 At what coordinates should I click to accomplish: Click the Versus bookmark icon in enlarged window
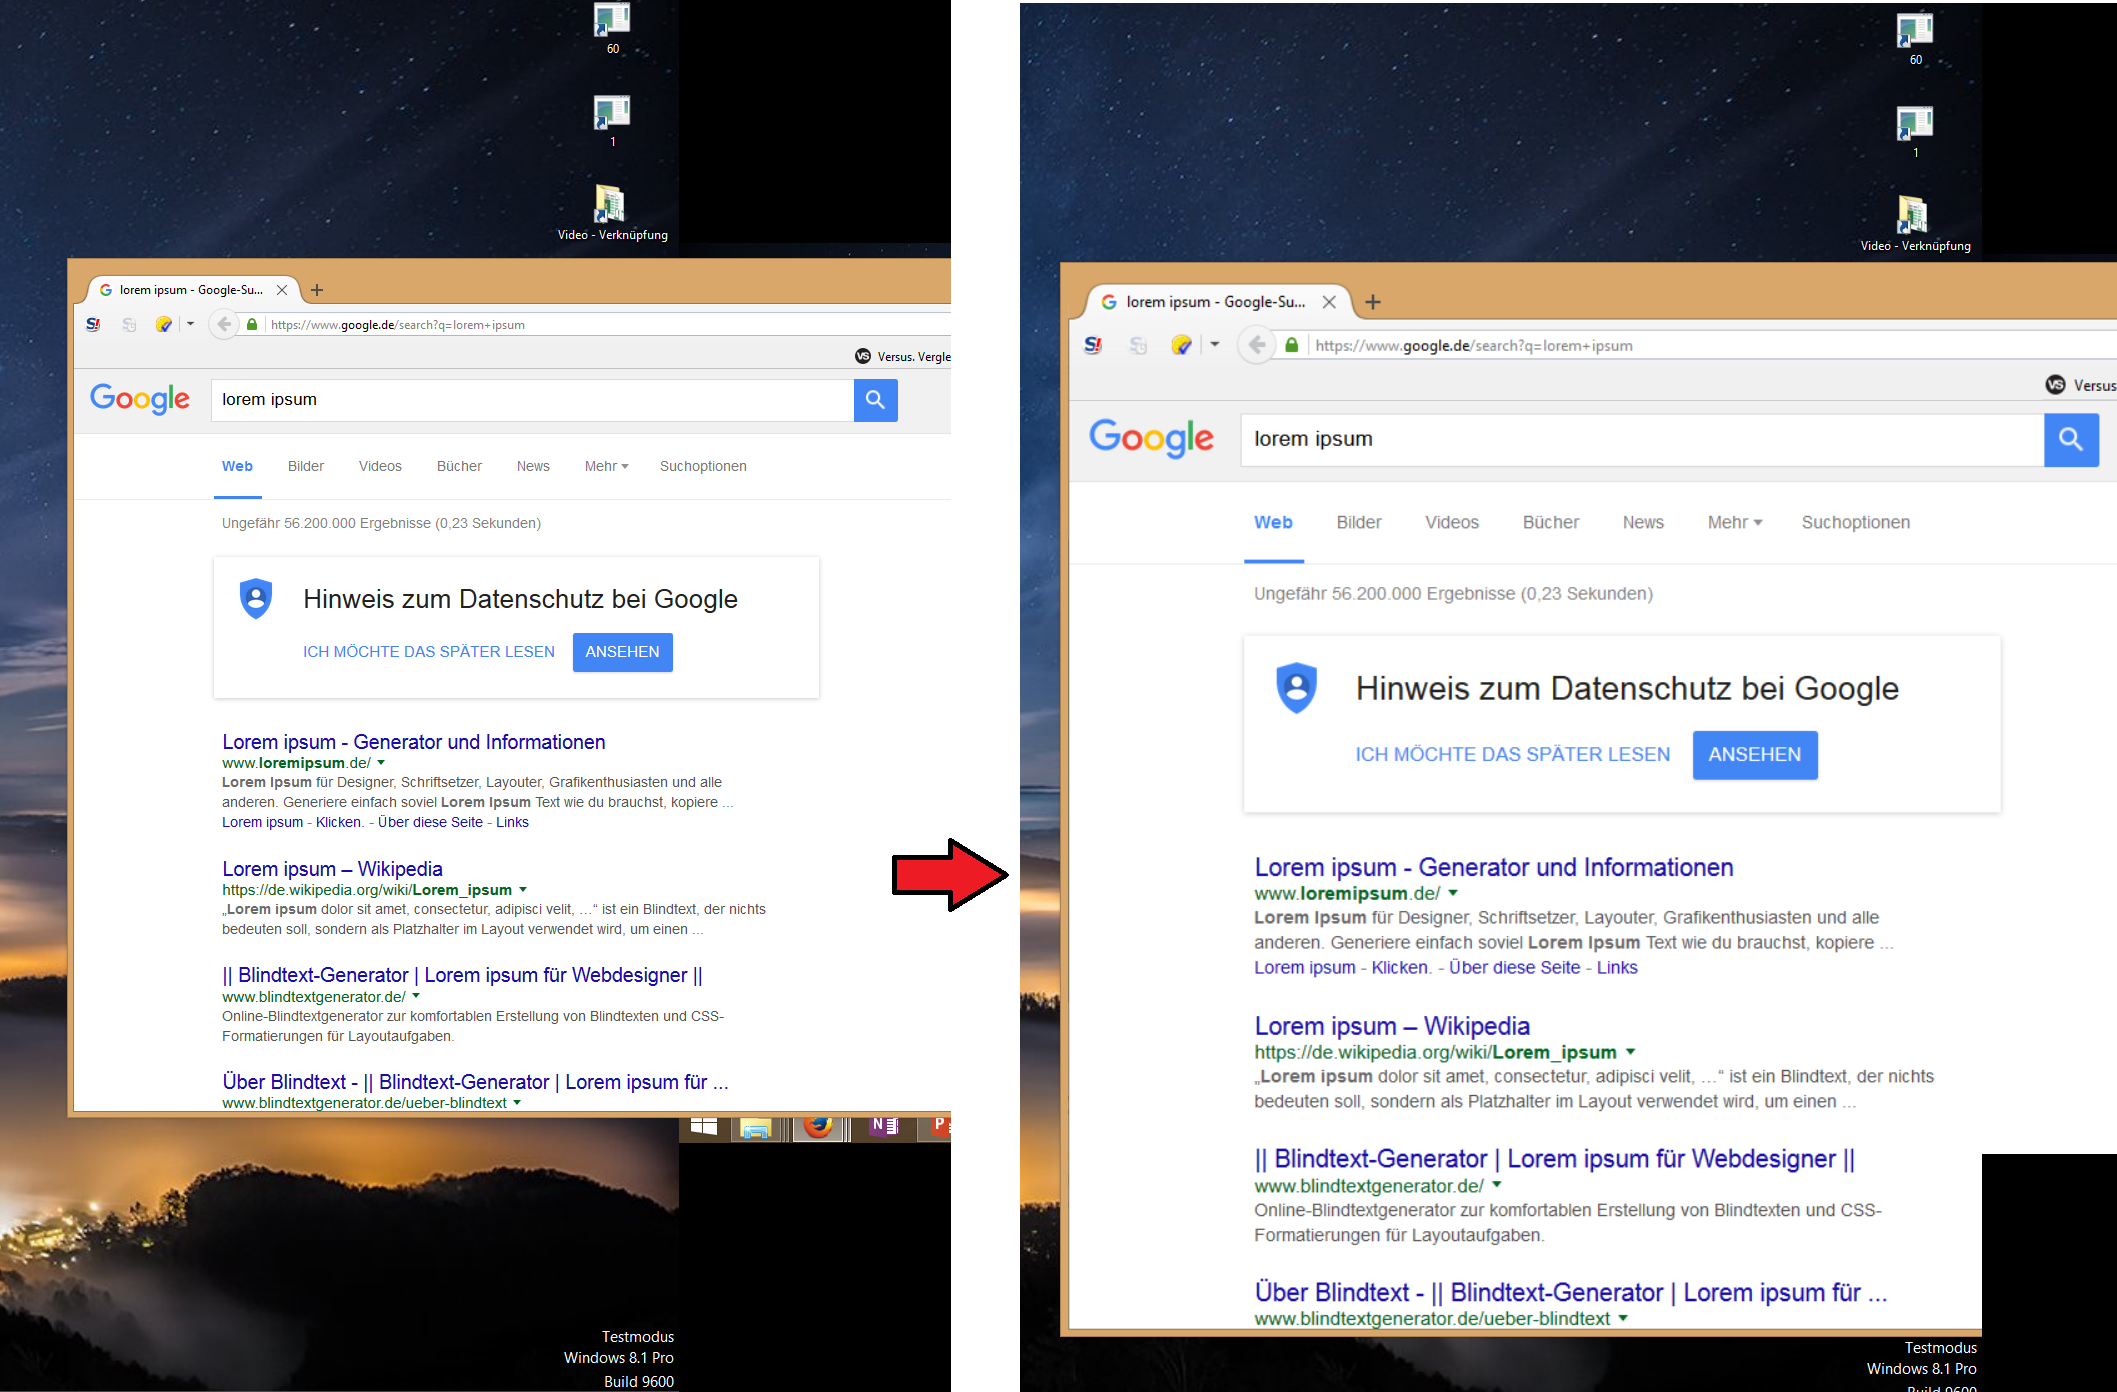[2055, 385]
